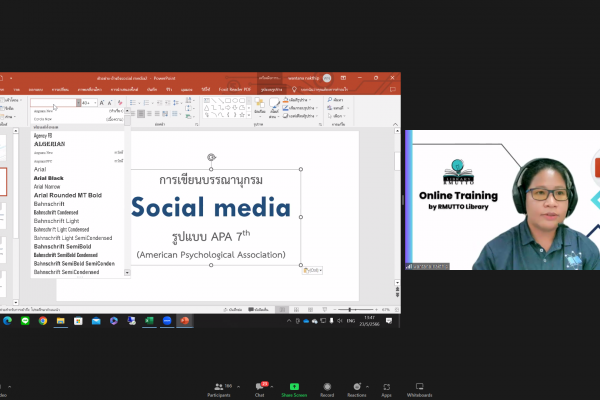Click the zoom in plus button
Viewport: 600px width, 400px height.
coord(377,309)
